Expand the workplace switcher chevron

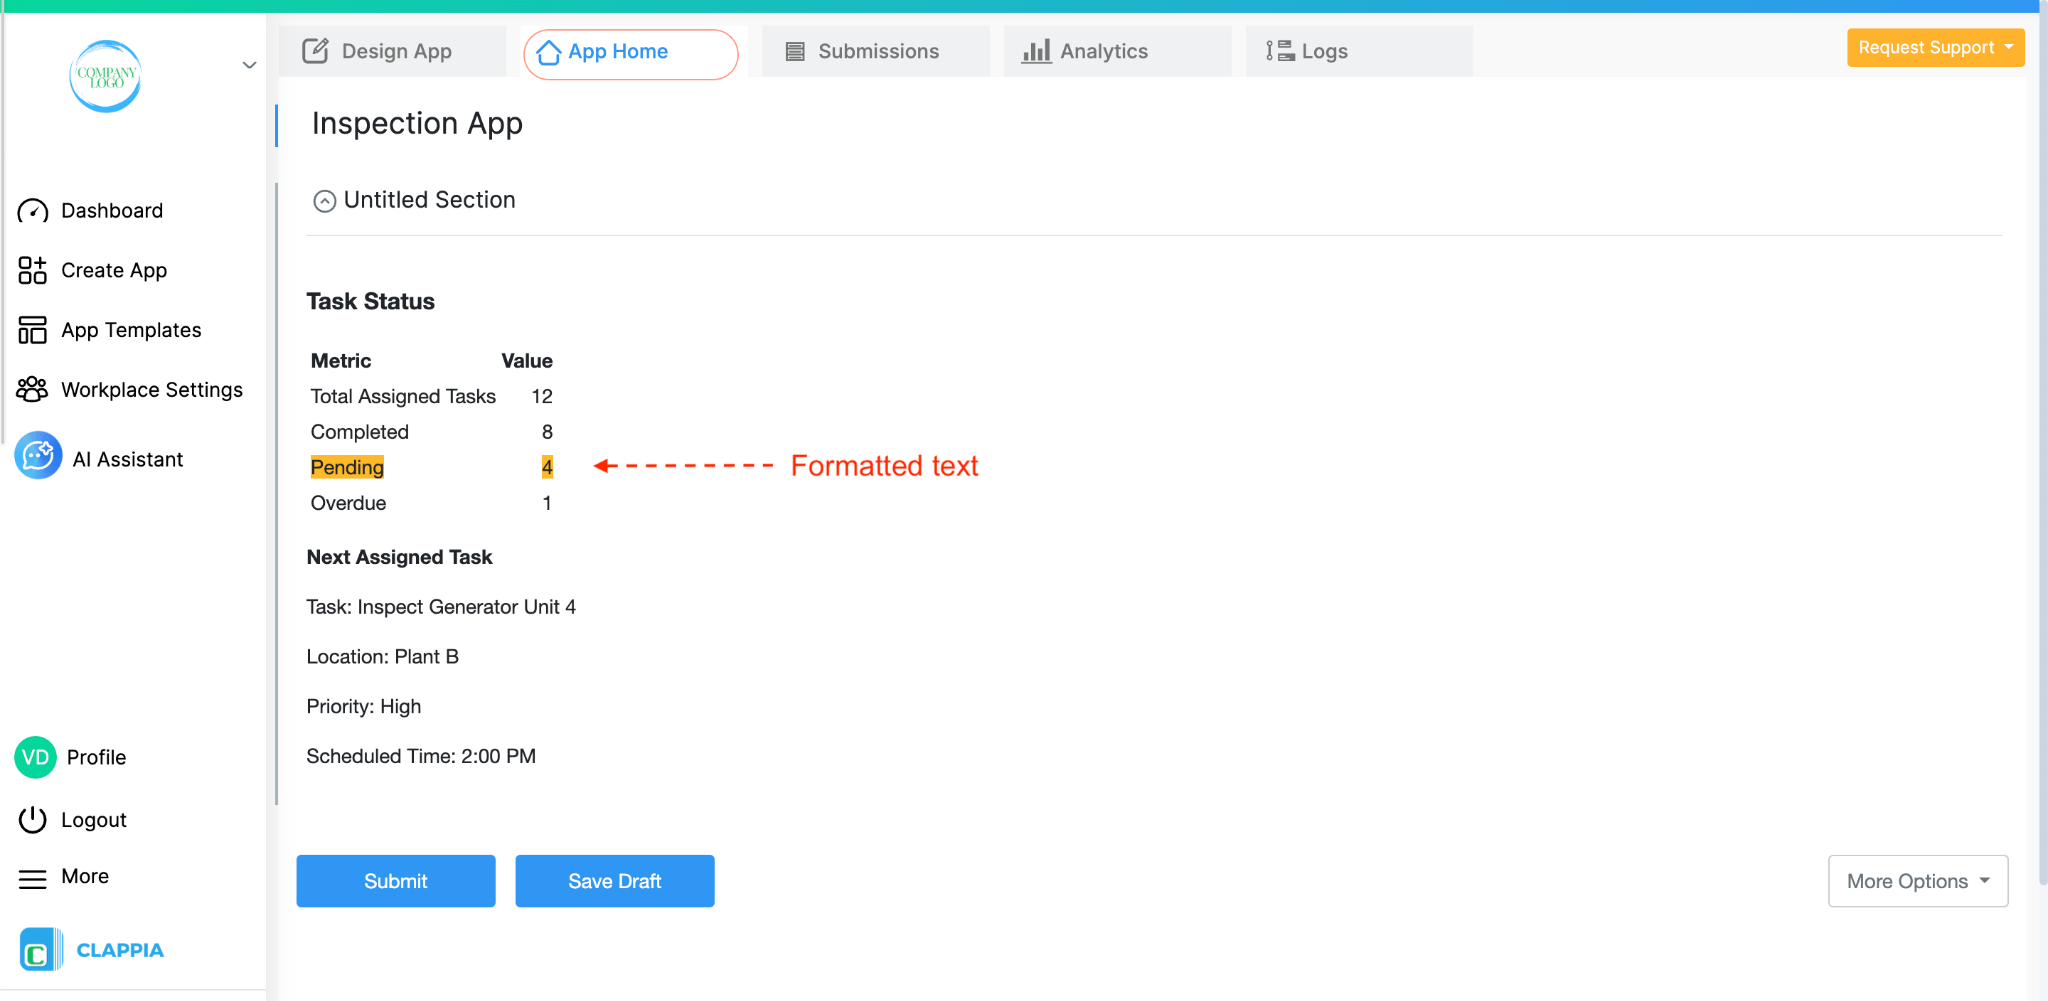[x=249, y=65]
